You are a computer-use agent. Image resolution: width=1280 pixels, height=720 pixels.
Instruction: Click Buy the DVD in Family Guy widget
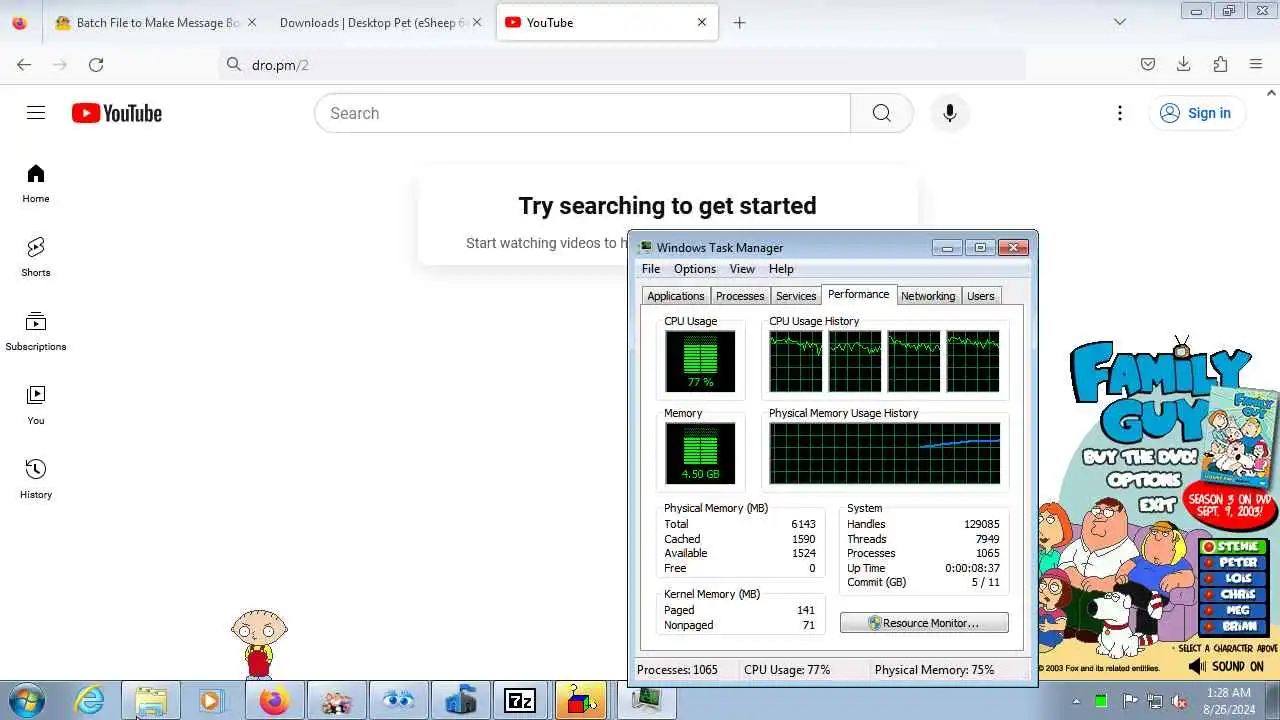click(1141, 458)
